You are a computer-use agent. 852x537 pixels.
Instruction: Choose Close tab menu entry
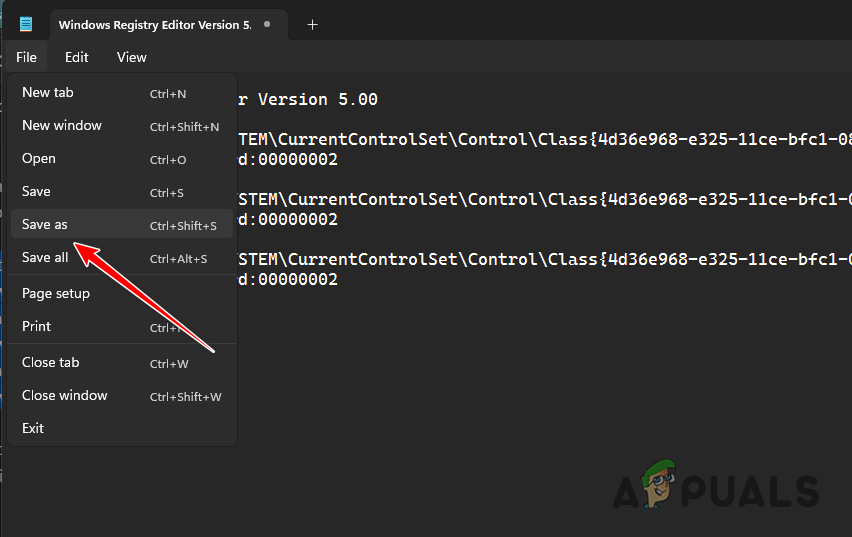point(122,363)
